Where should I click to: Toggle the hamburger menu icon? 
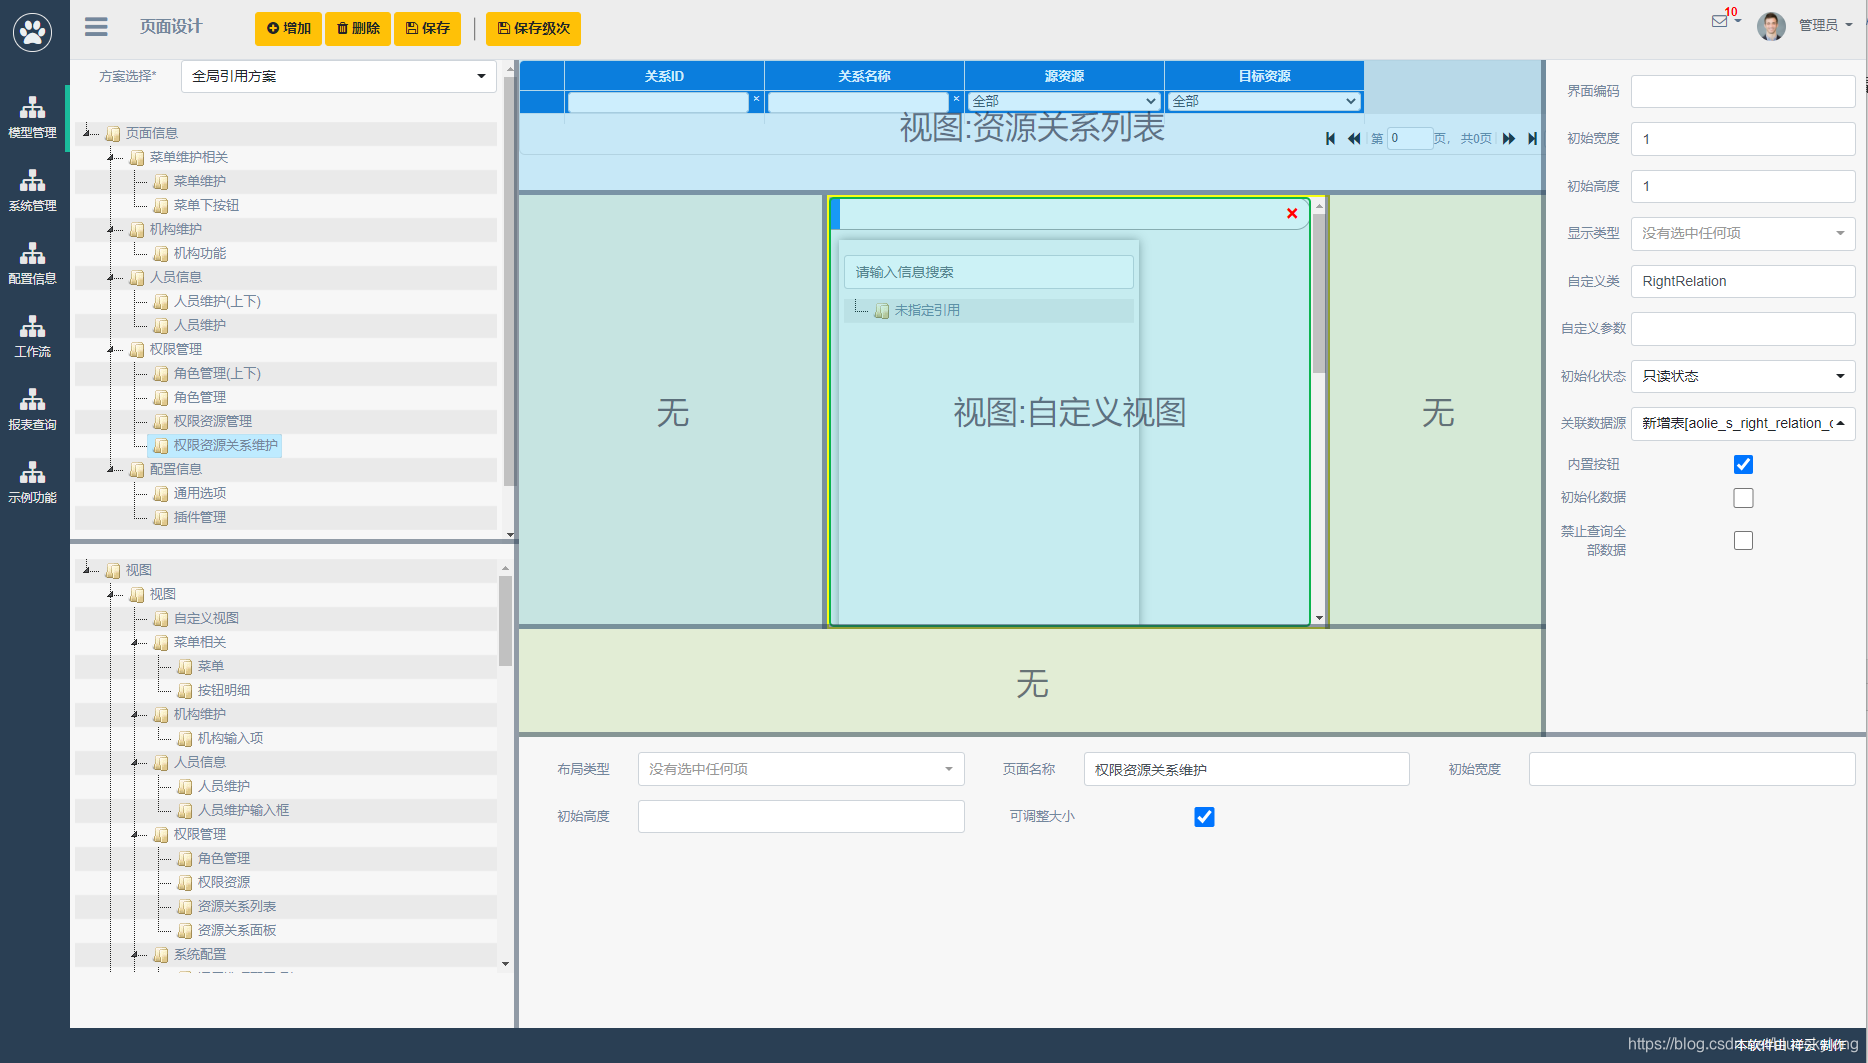pyautogui.click(x=96, y=27)
